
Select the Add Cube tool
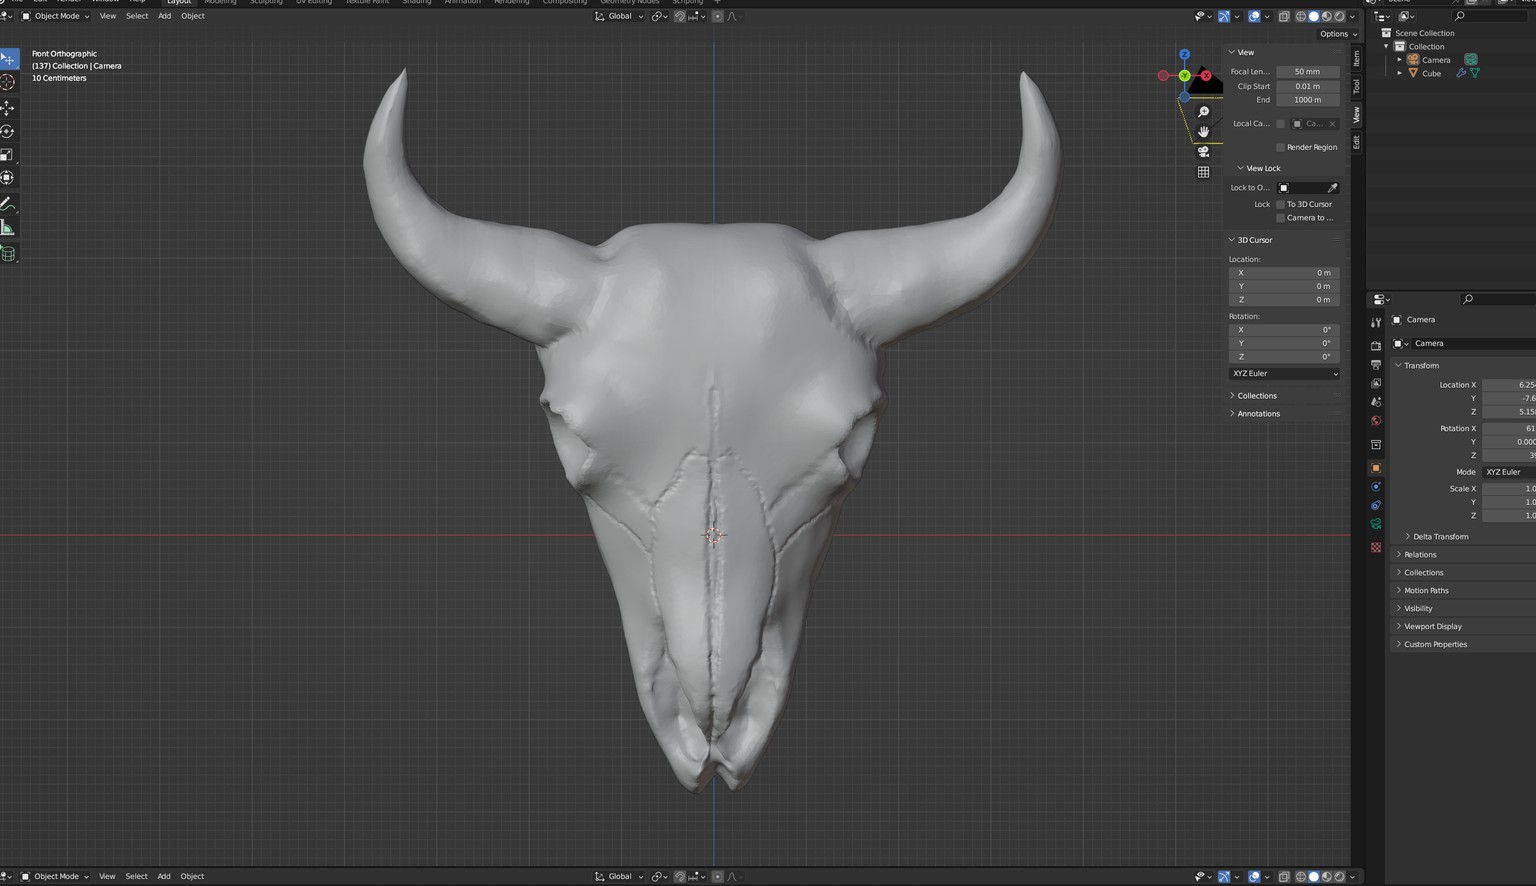pos(8,254)
